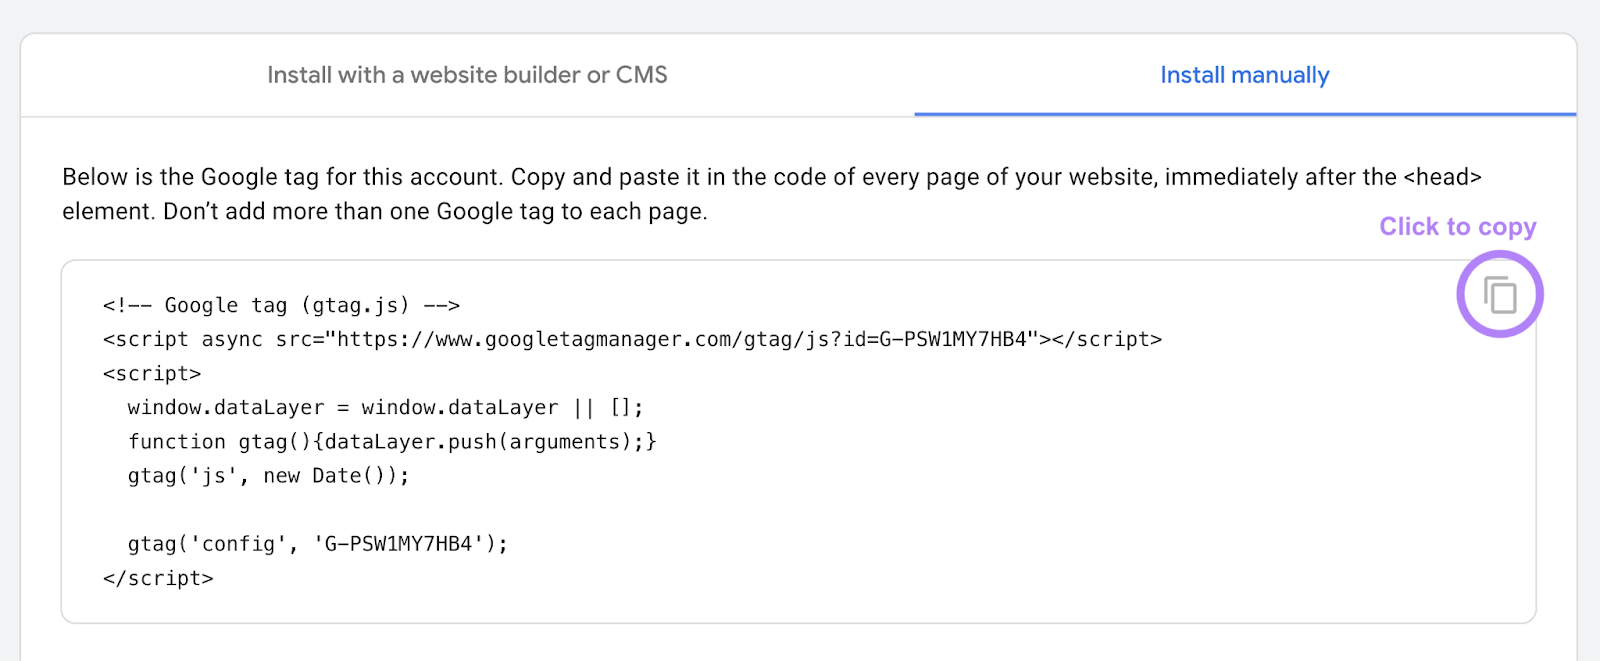This screenshot has width=1600, height=661.
Task: Select the closing script tag
Action: pyautogui.click(x=157, y=577)
